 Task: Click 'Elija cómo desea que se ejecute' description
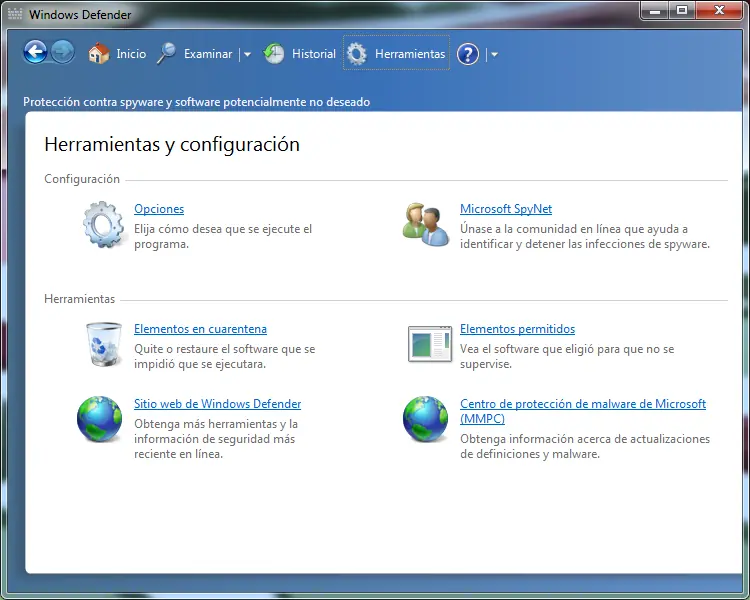click(223, 236)
